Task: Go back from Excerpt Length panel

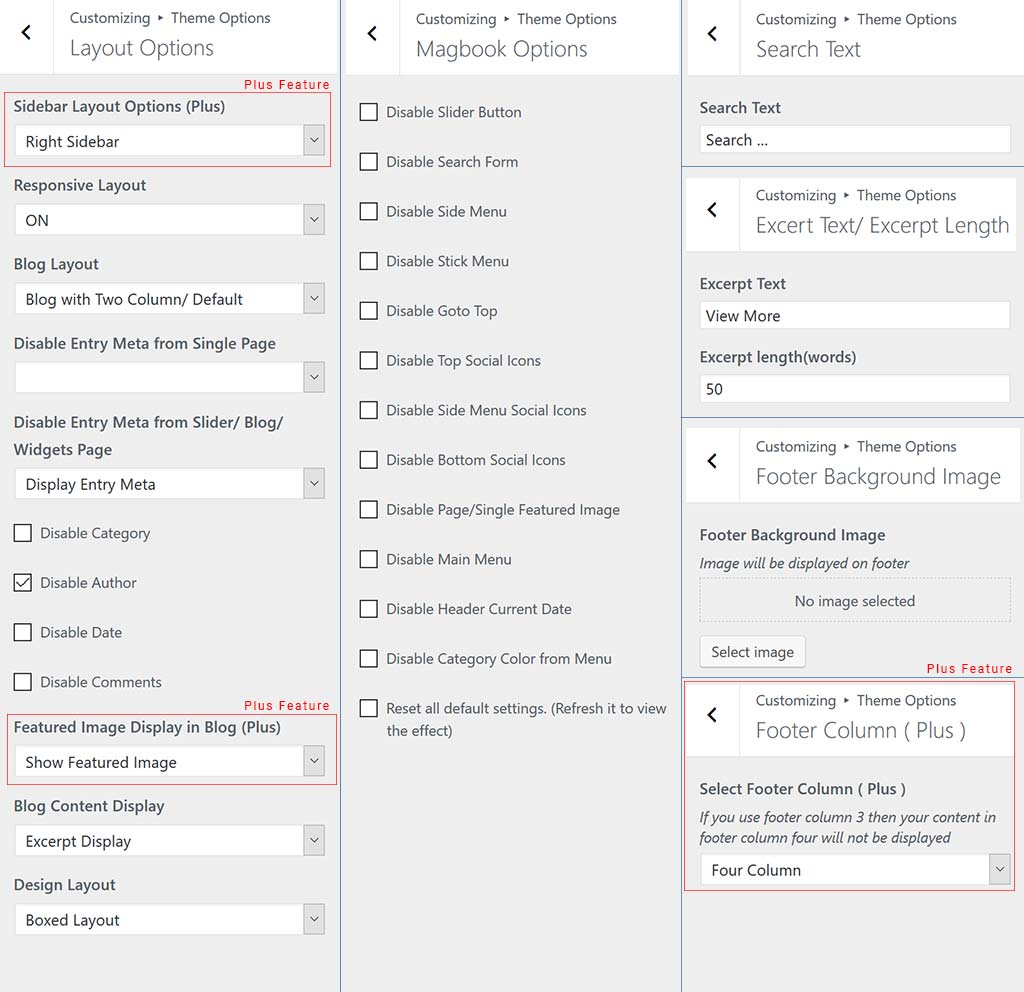Action: (712, 210)
